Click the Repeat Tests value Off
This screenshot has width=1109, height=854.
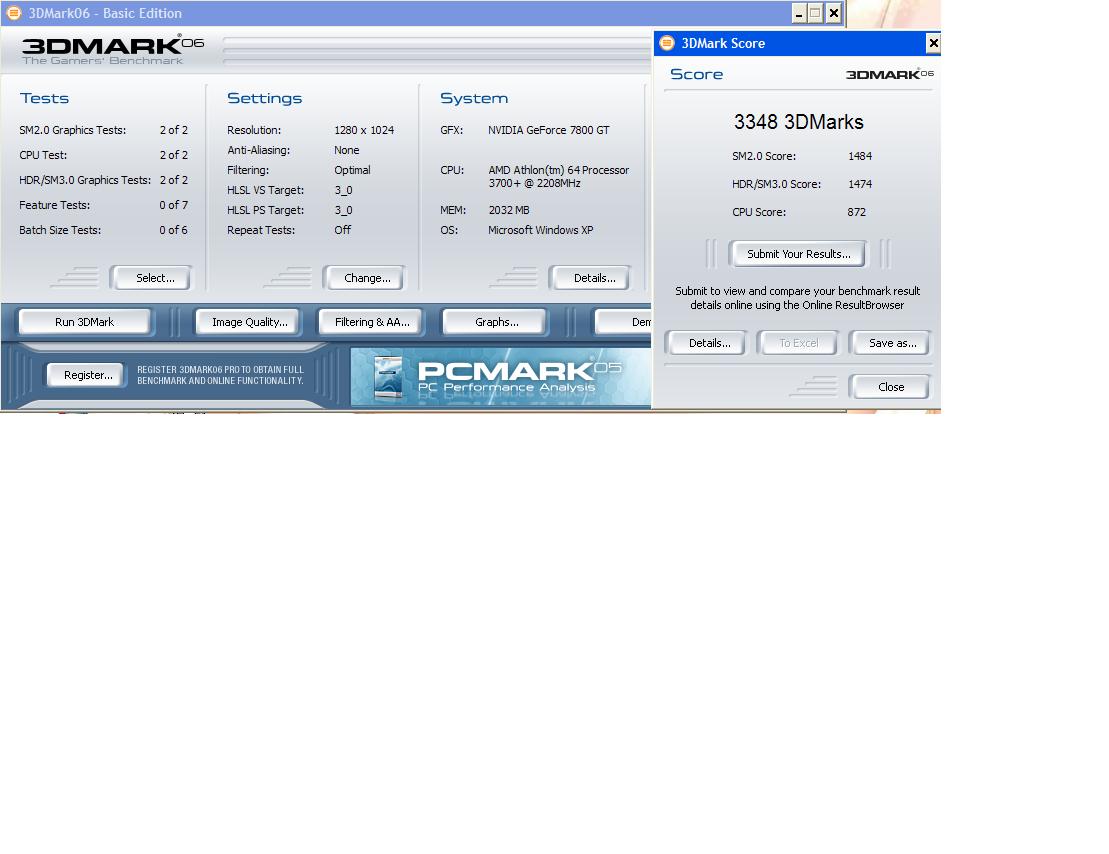click(x=342, y=230)
